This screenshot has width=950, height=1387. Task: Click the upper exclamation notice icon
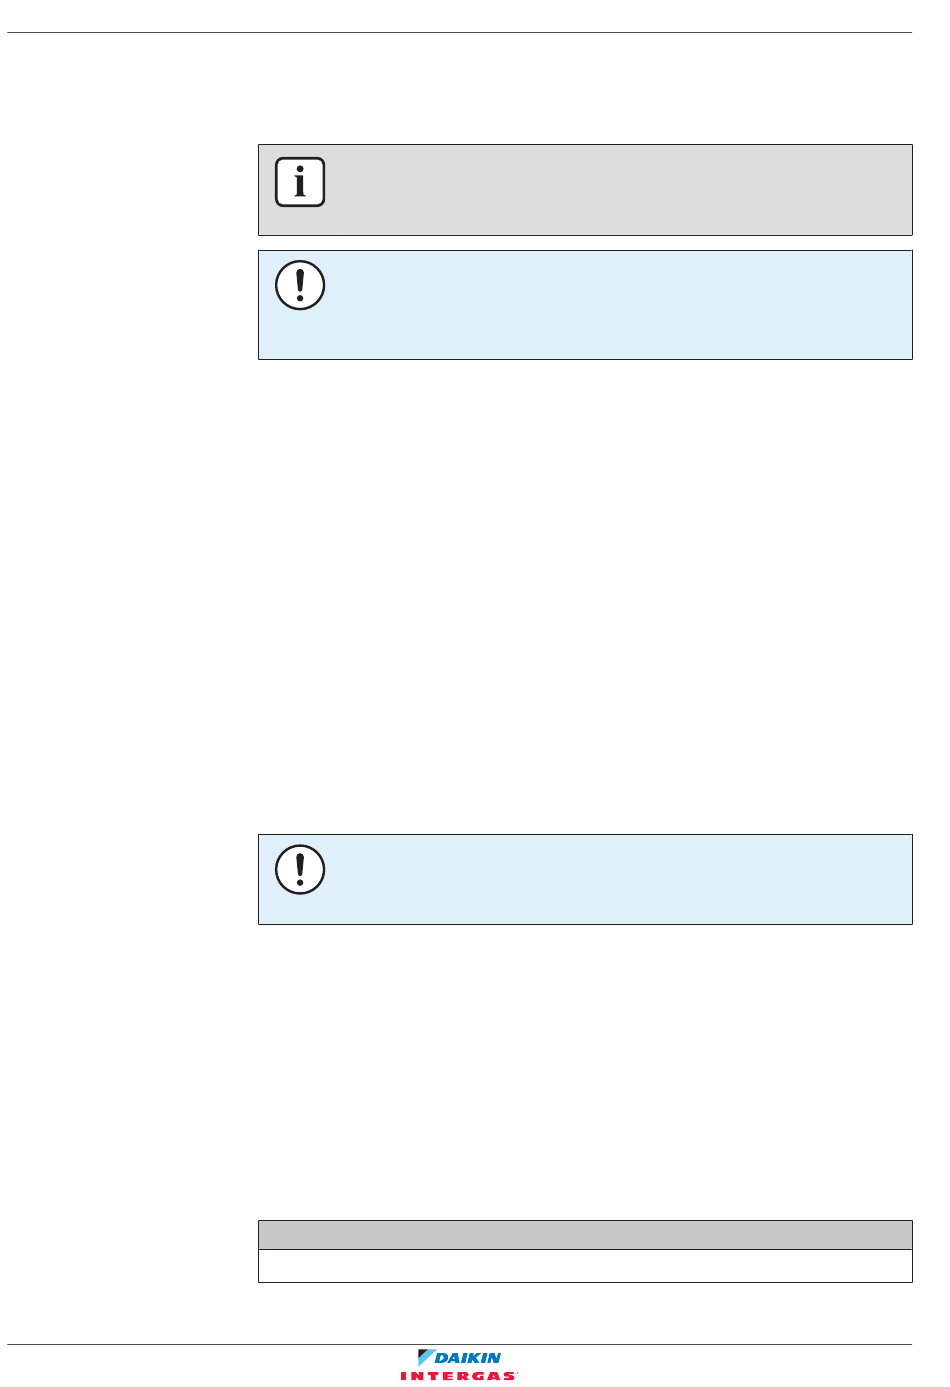(300, 285)
